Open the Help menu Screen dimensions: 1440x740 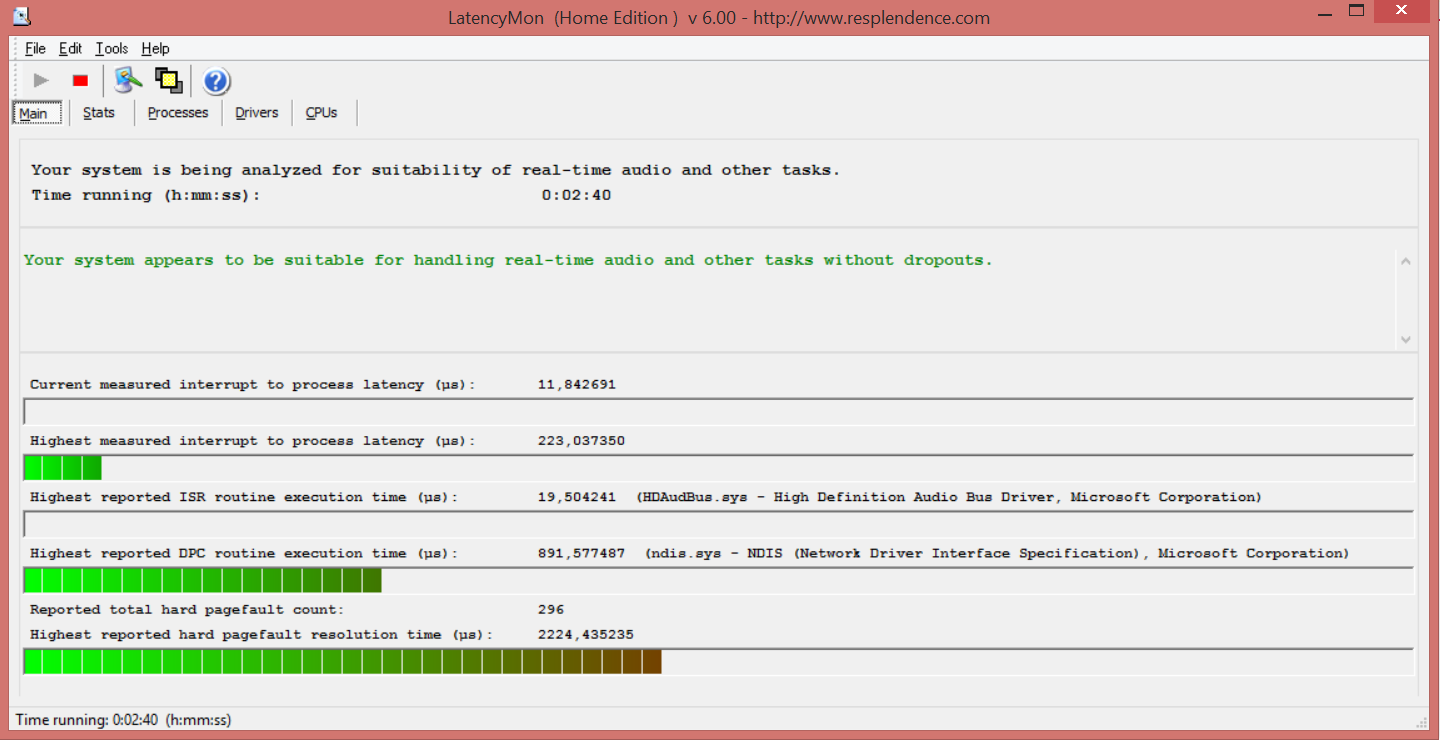[155, 48]
